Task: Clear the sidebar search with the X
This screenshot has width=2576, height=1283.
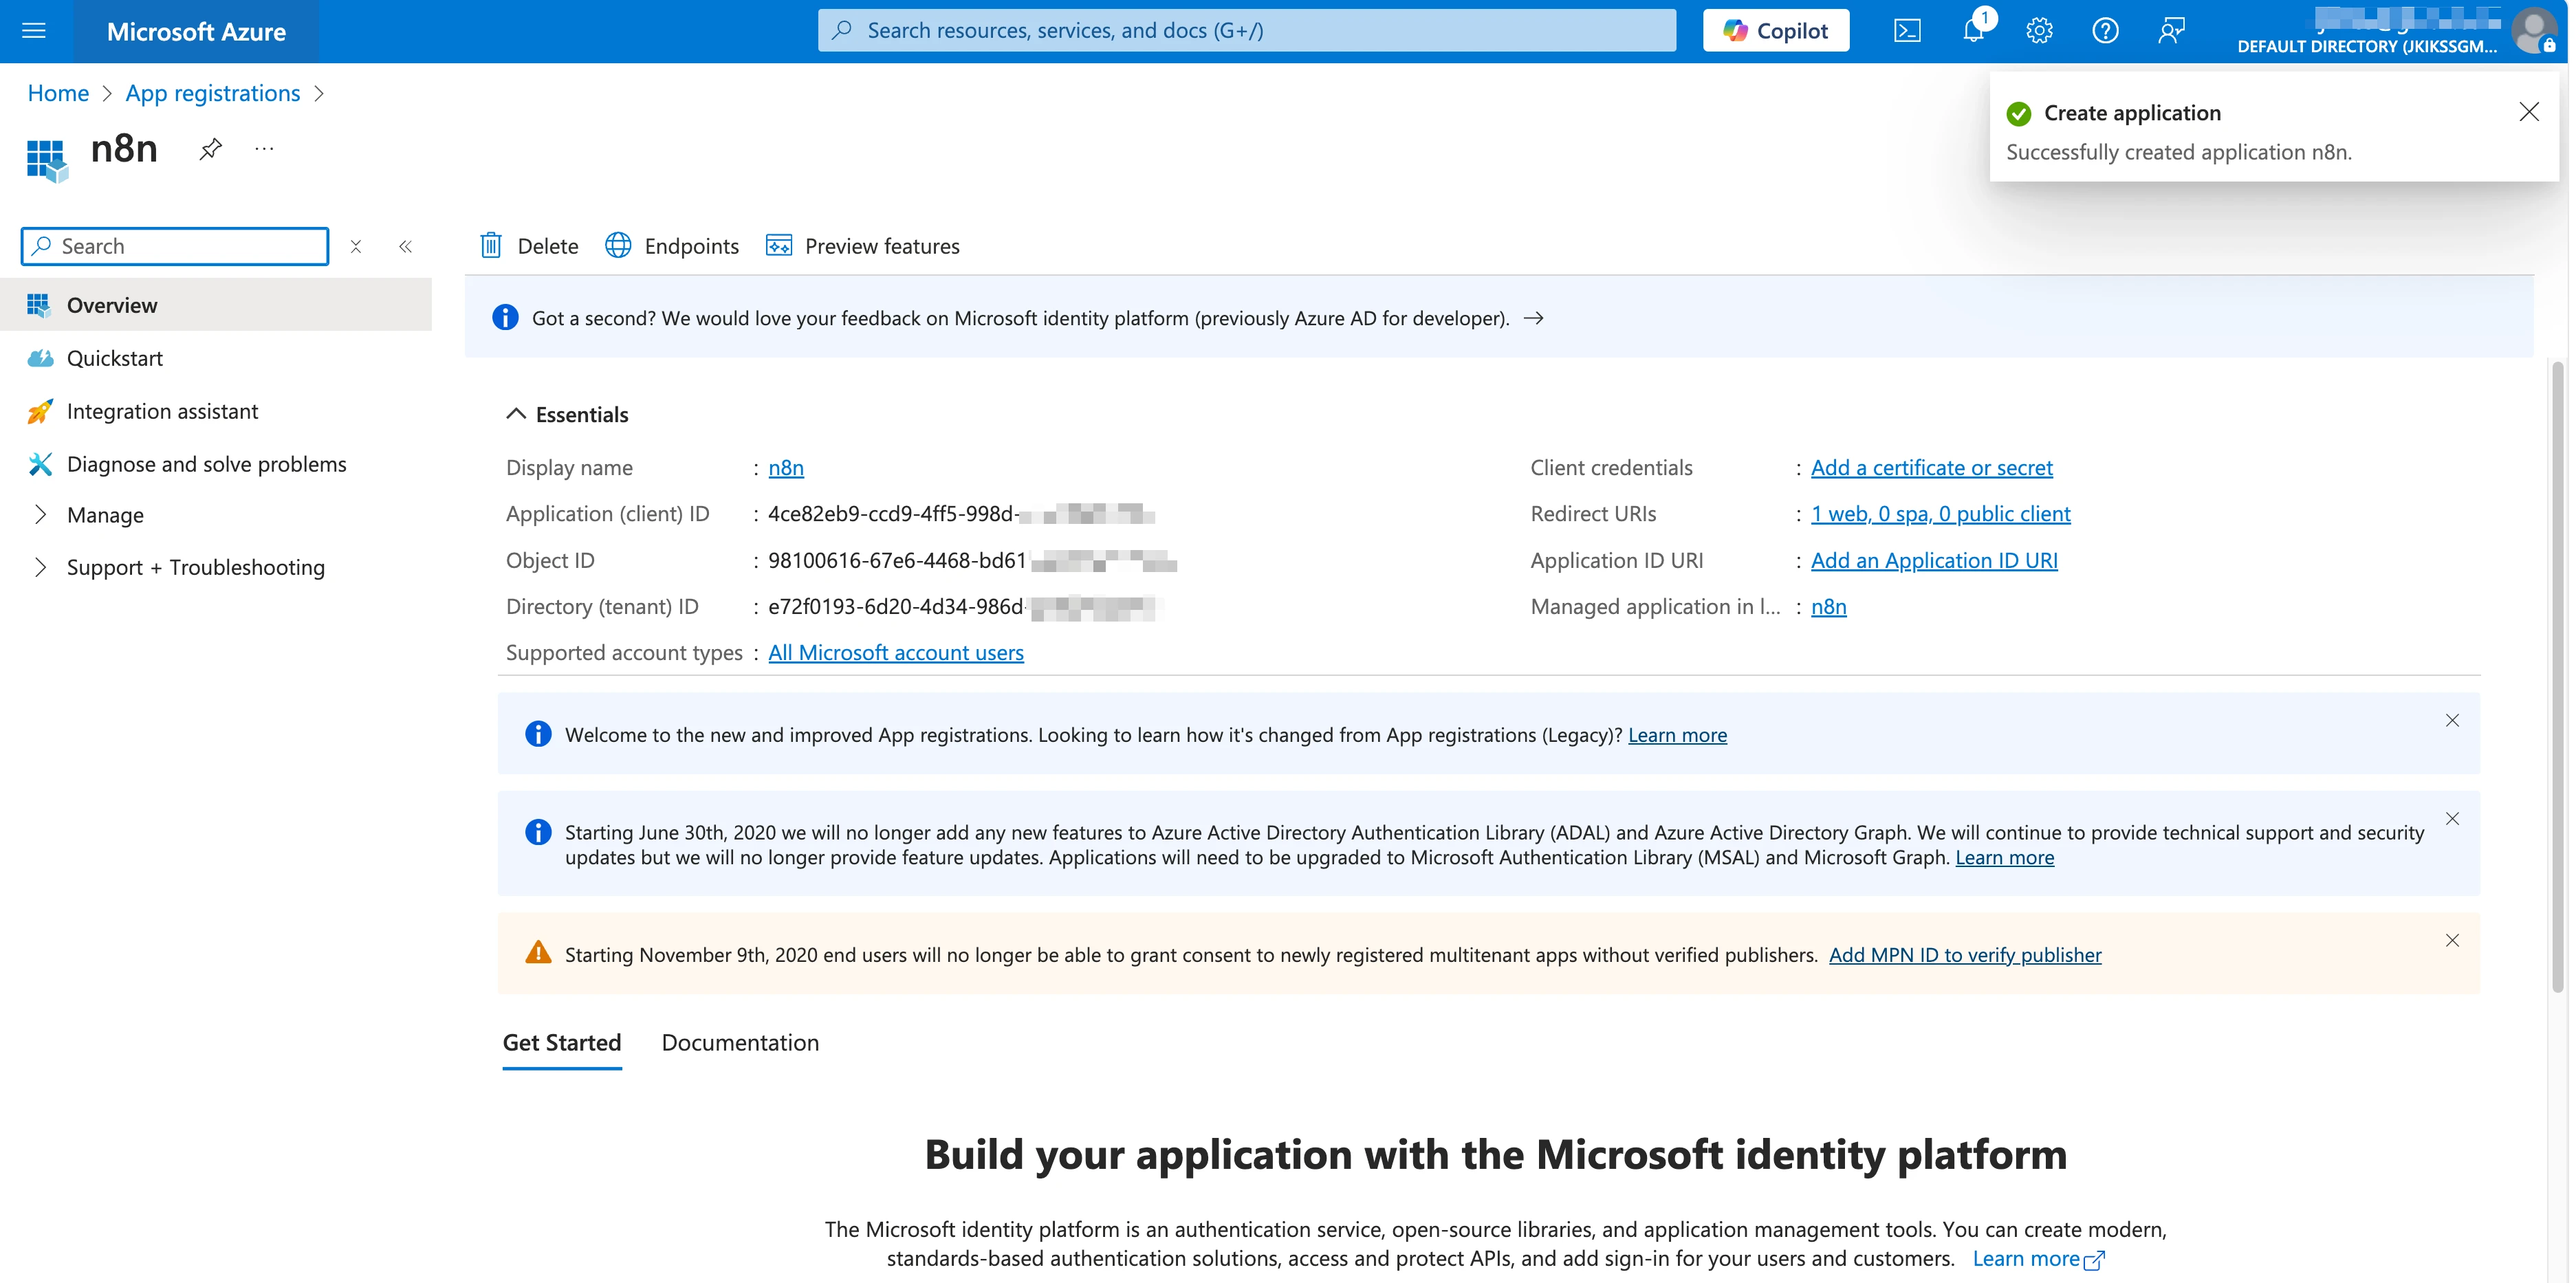Action: [356, 246]
